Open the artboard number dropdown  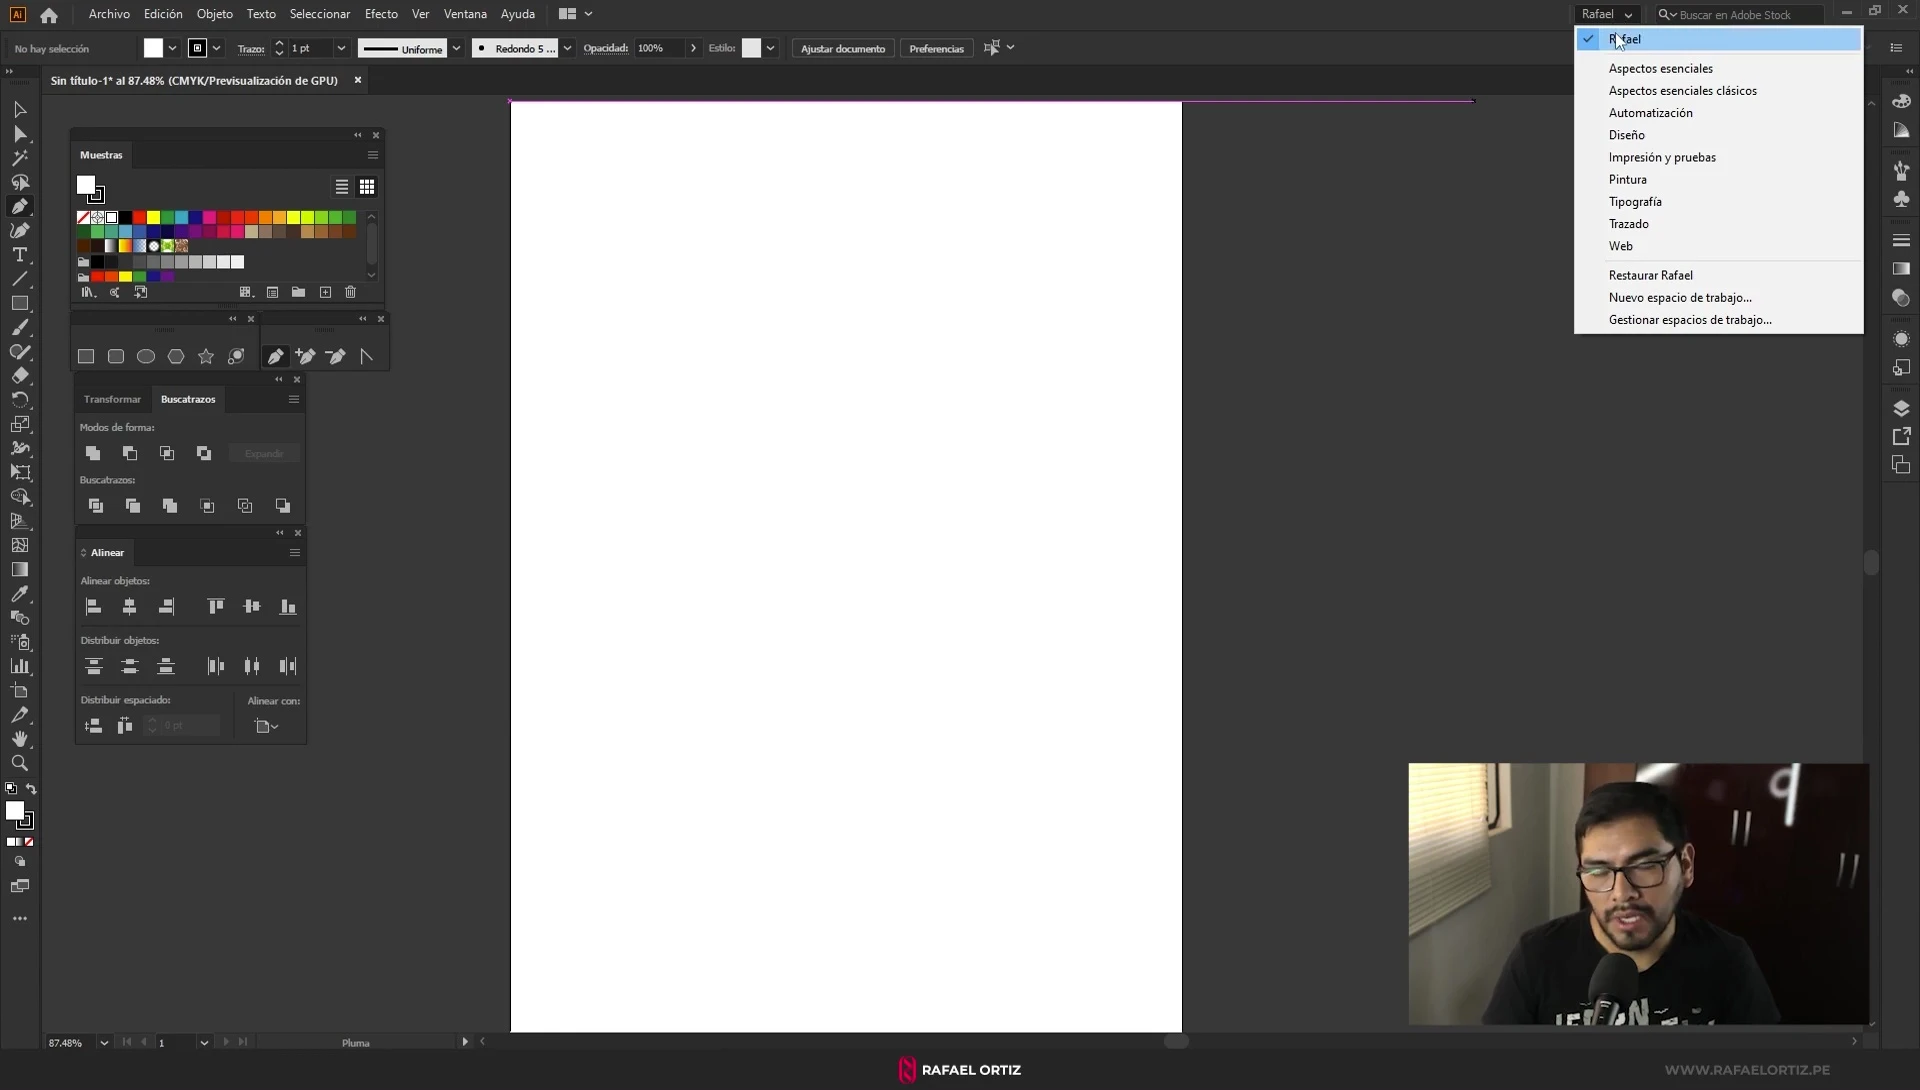204,1043
